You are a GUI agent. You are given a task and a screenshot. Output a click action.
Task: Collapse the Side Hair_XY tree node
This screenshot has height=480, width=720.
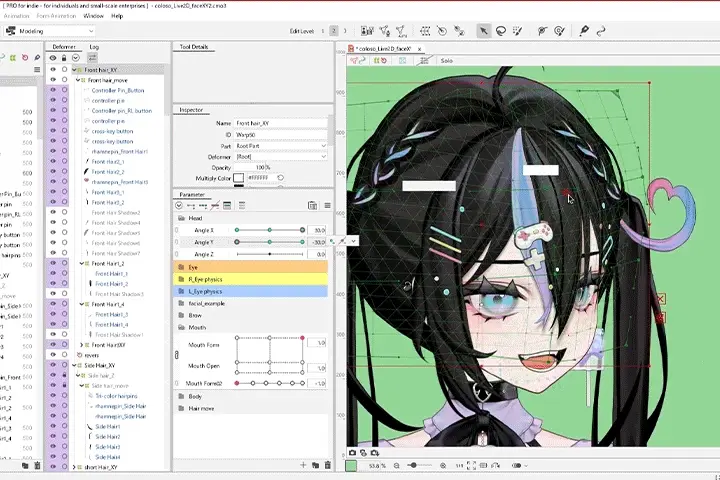pos(74,365)
